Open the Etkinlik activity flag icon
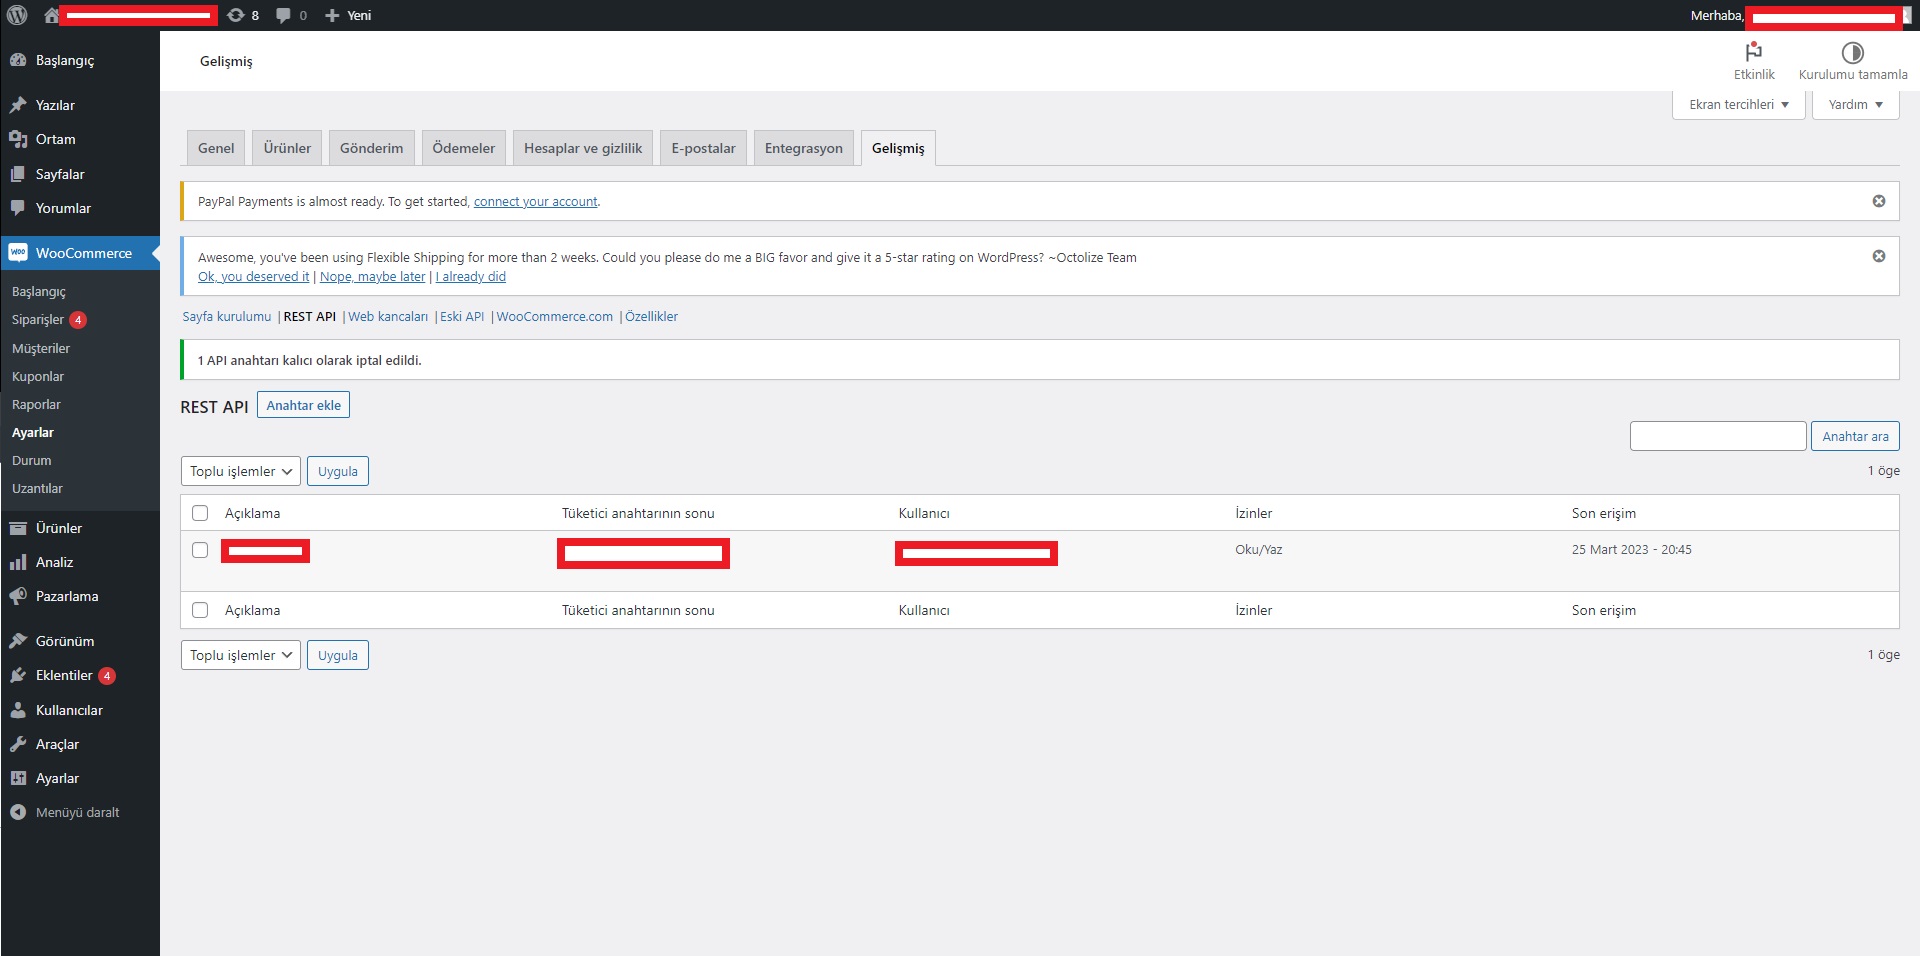Viewport: 1920px width, 956px height. pos(1753,53)
